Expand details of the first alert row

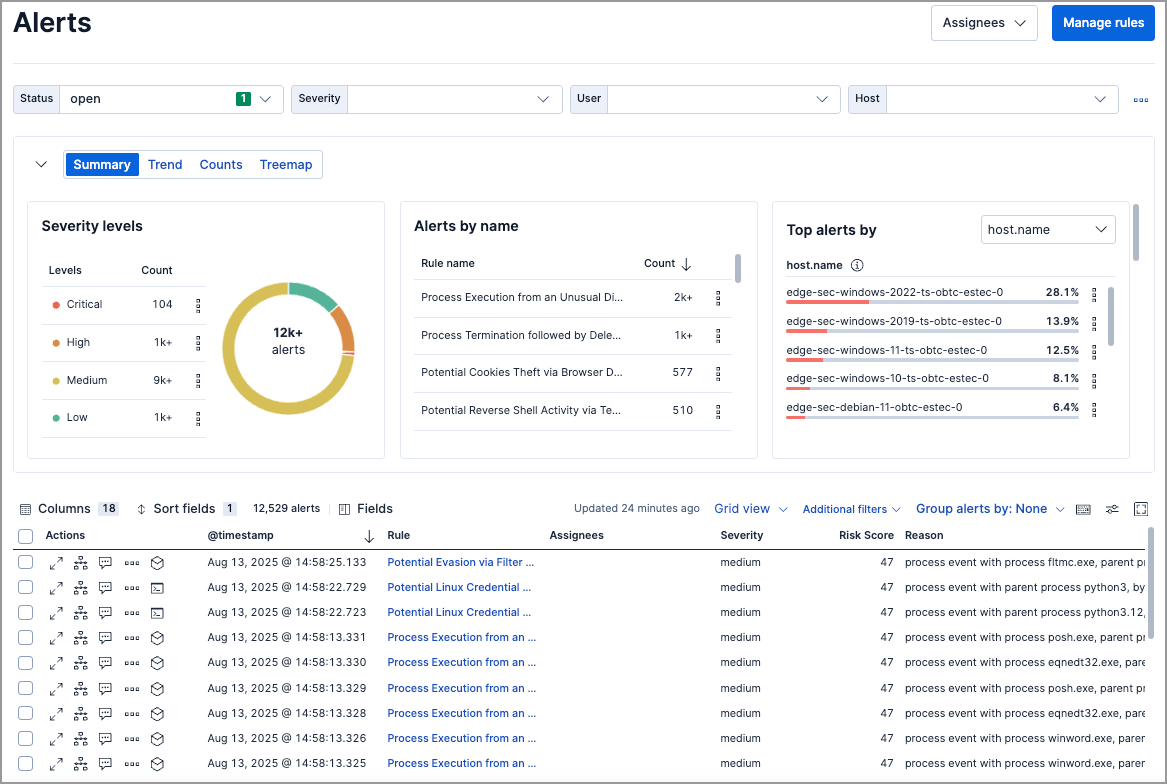(x=58, y=562)
